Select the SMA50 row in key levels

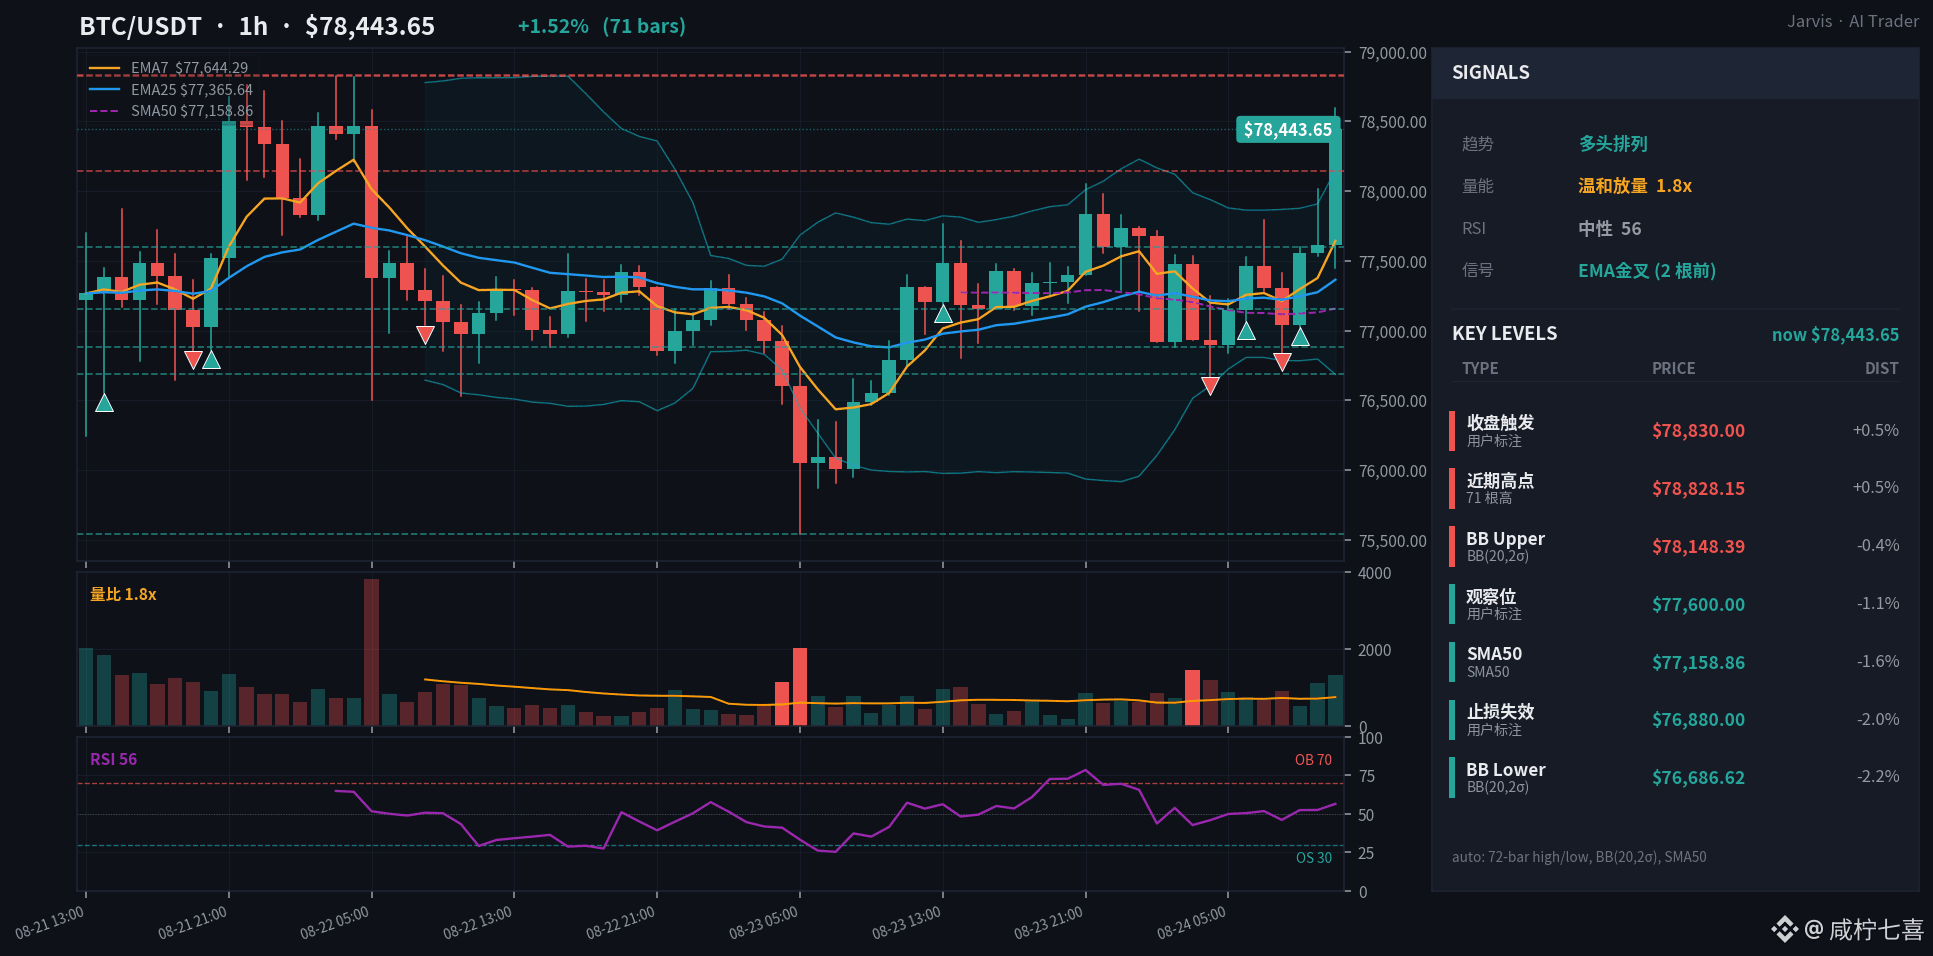1675,662
